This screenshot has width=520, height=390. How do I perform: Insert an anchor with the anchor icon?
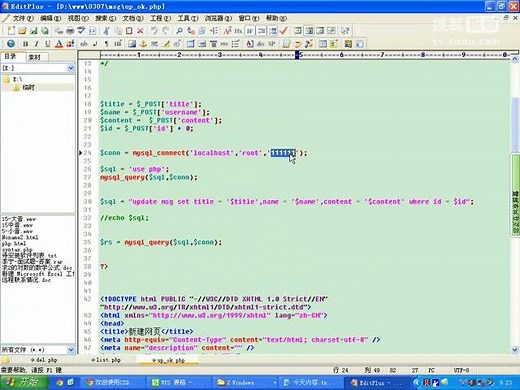click(143, 44)
